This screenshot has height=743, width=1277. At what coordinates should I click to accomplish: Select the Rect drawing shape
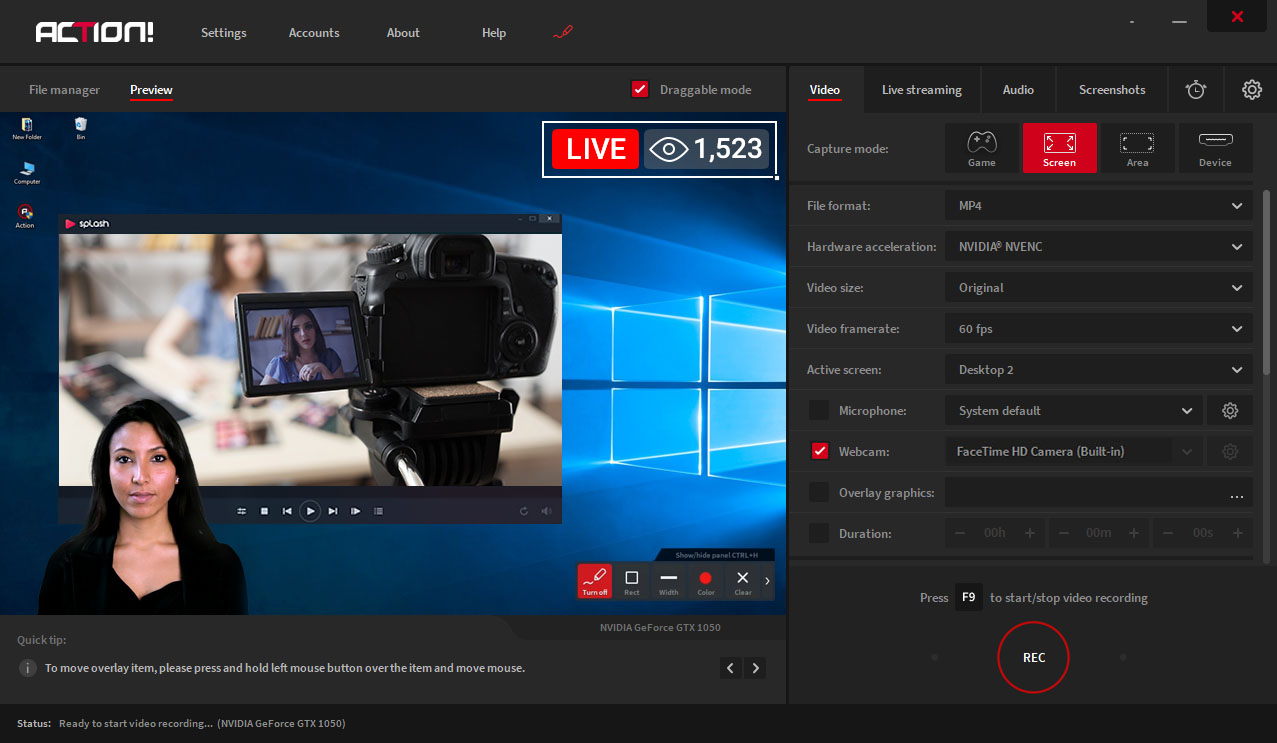click(x=631, y=580)
